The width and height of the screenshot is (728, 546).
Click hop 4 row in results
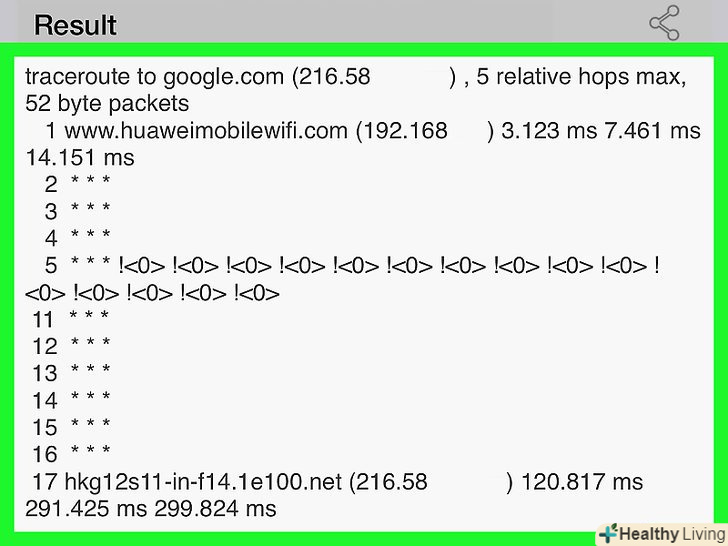point(77,238)
